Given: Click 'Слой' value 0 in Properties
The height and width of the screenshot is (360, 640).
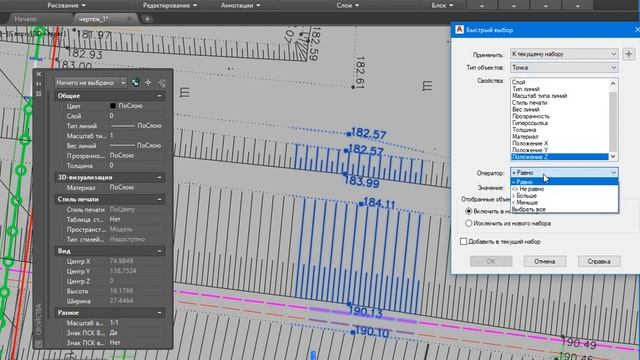Looking at the screenshot, I should click(x=111, y=116).
